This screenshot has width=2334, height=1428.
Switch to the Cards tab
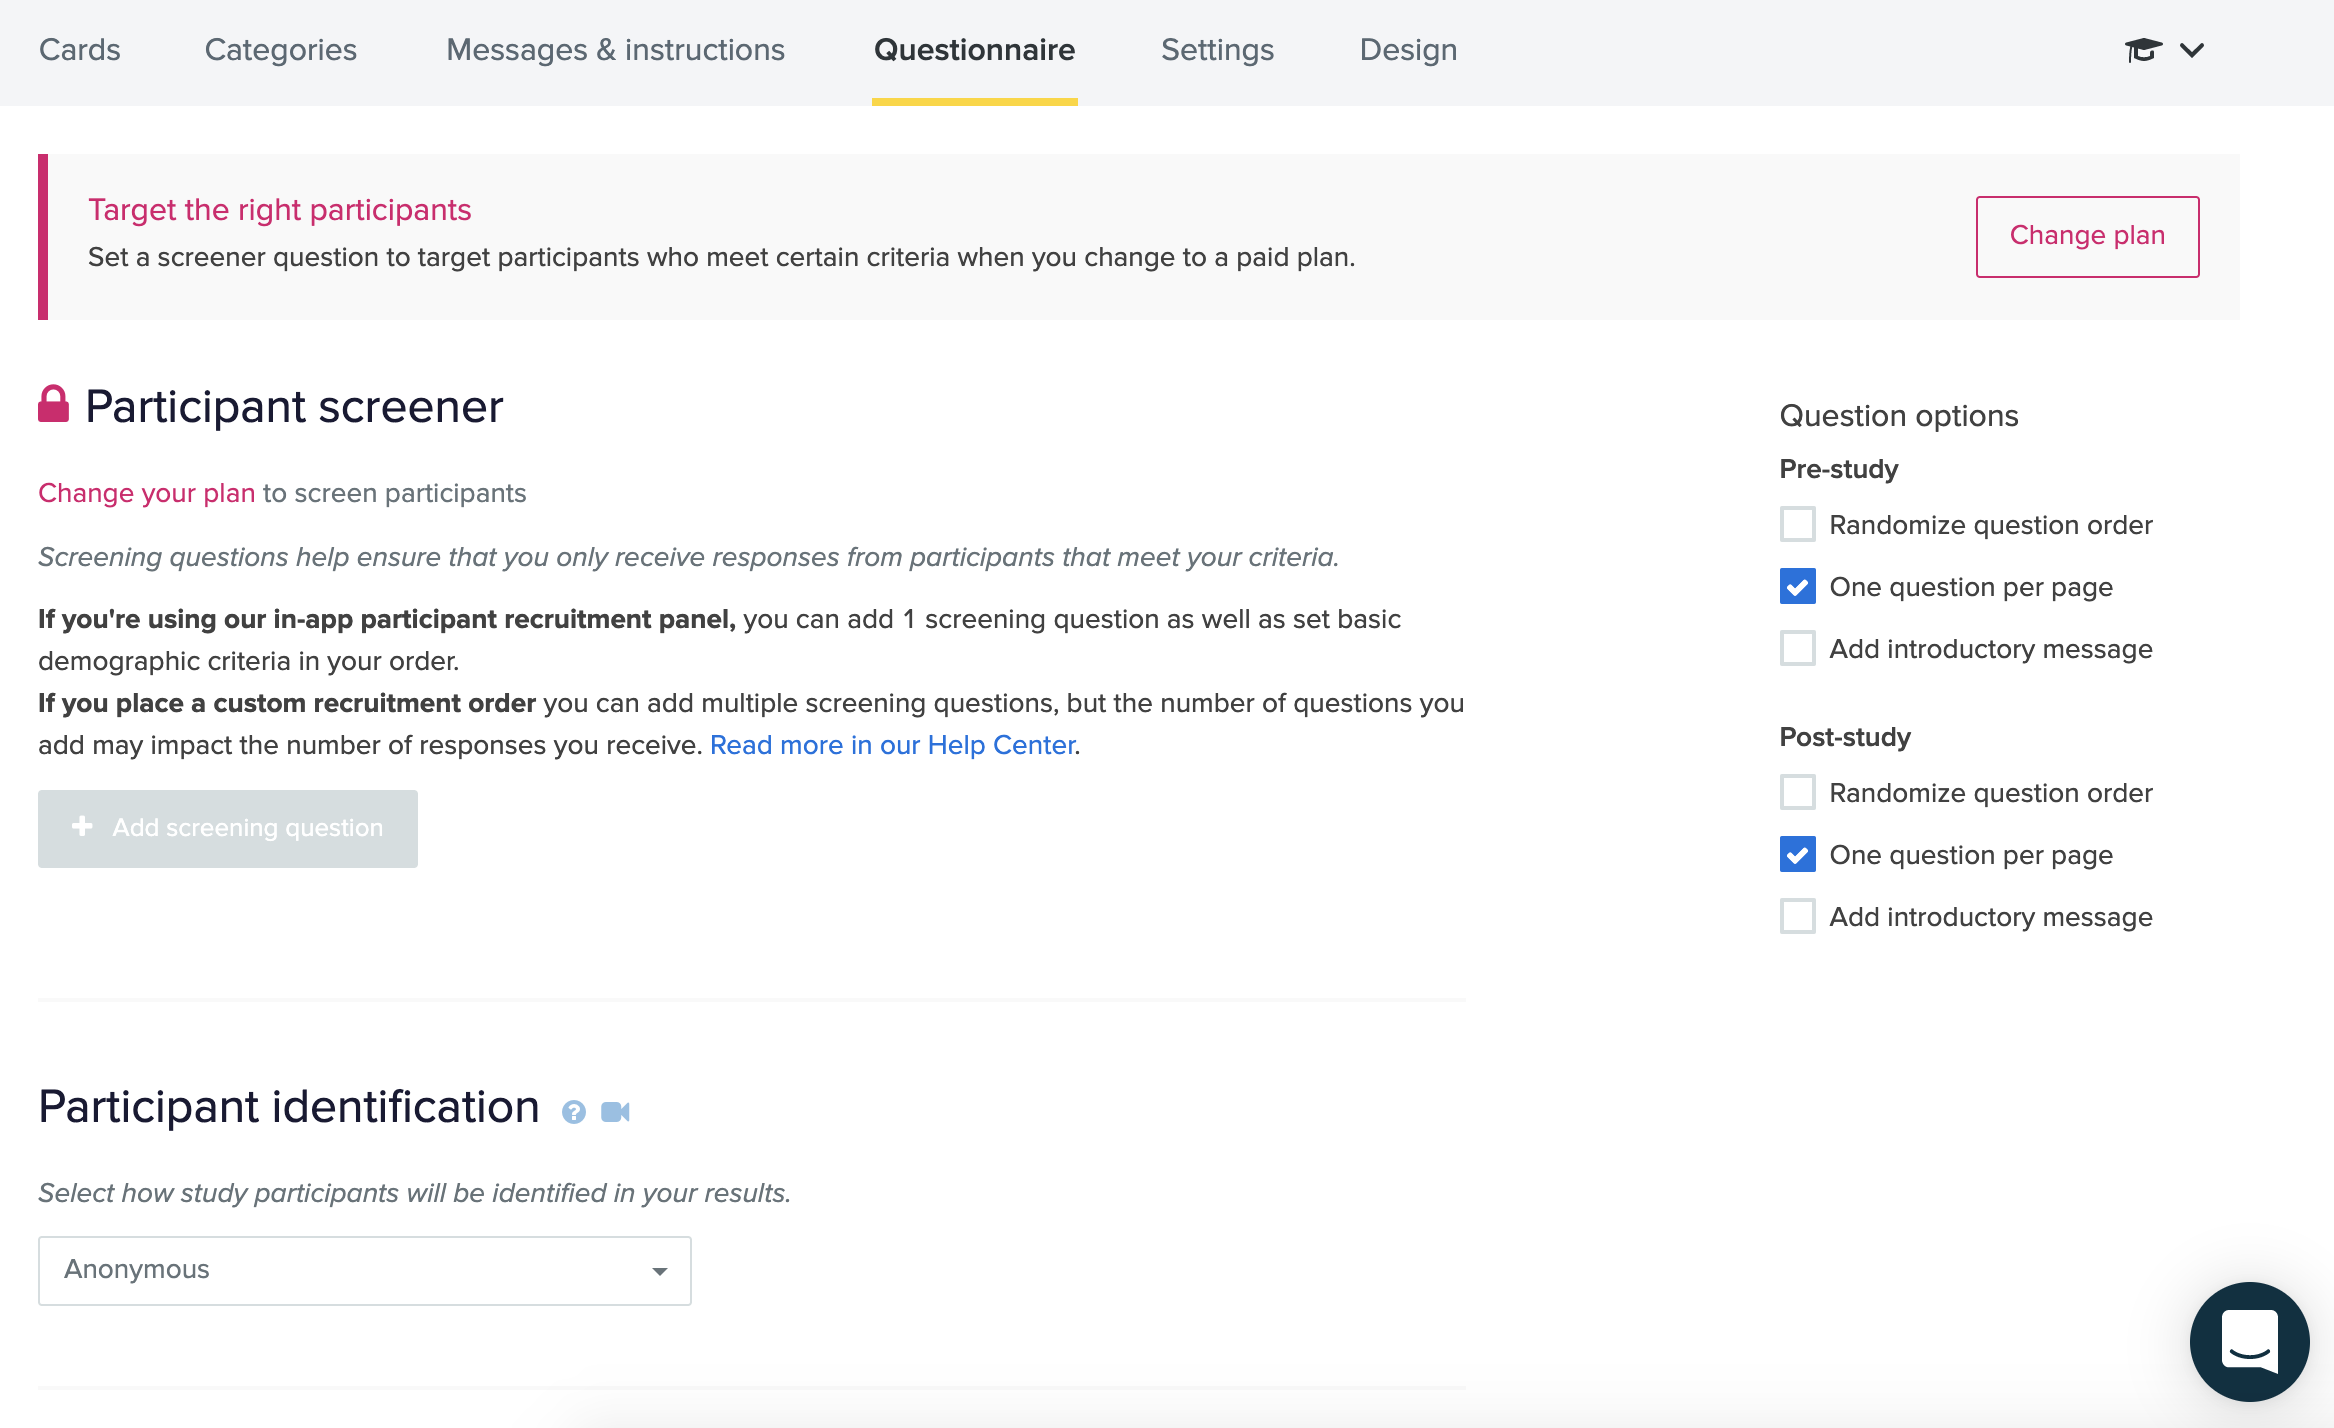[x=79, y=49]
